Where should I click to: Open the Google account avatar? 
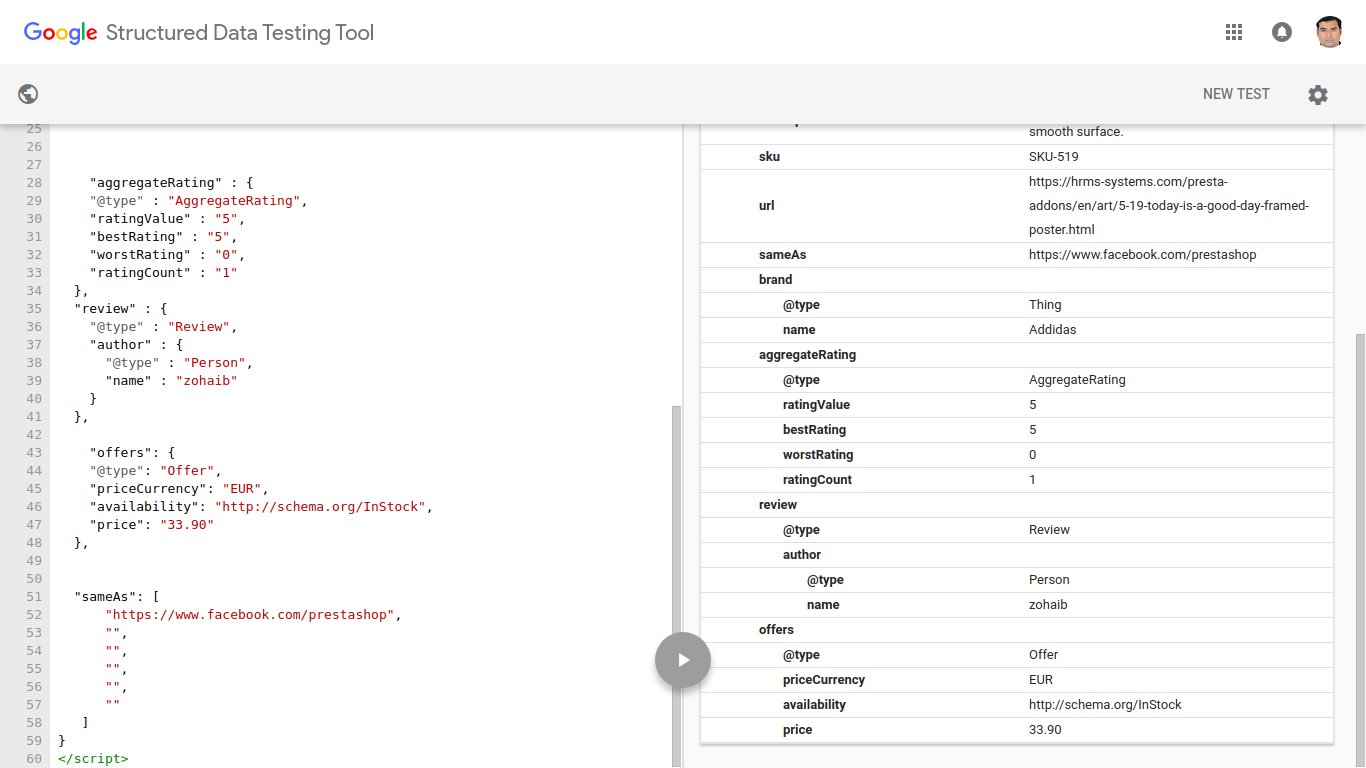point(1329,32)
